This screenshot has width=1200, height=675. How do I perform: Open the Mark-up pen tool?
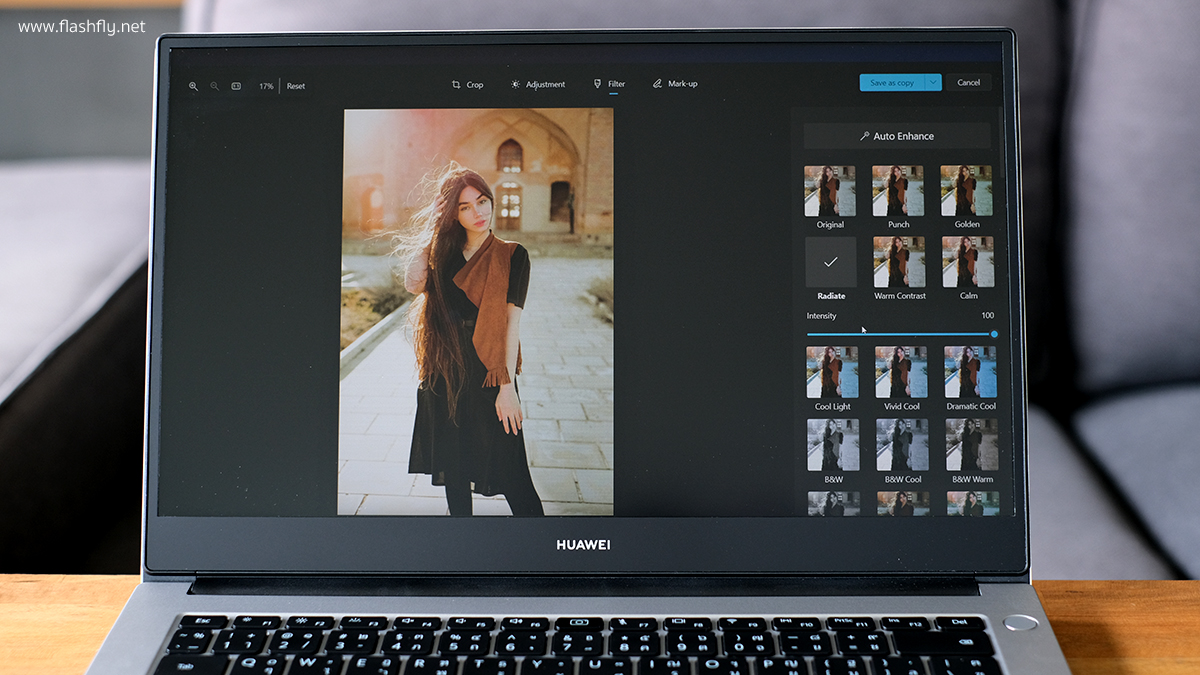point(675,84)
